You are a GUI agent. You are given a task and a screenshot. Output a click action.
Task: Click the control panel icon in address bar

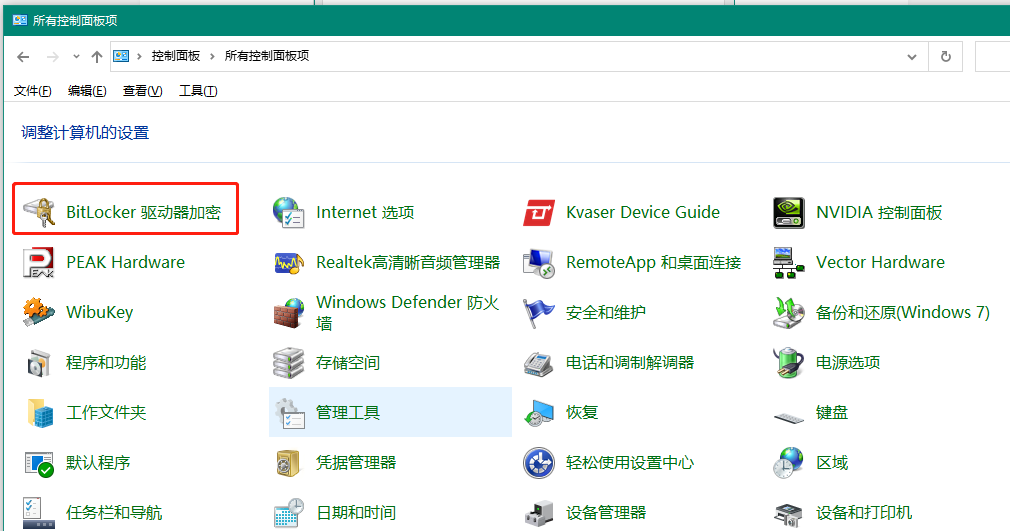121,56
